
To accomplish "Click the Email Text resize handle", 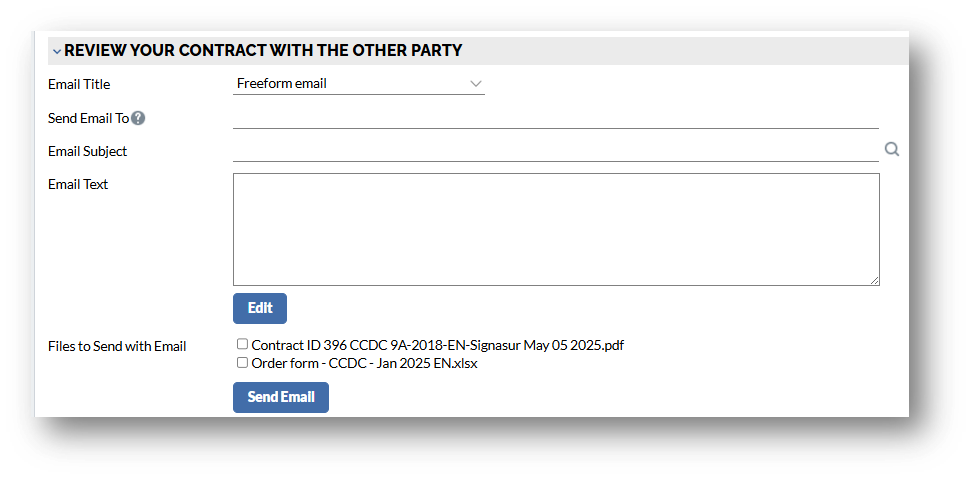I will 875,281.
